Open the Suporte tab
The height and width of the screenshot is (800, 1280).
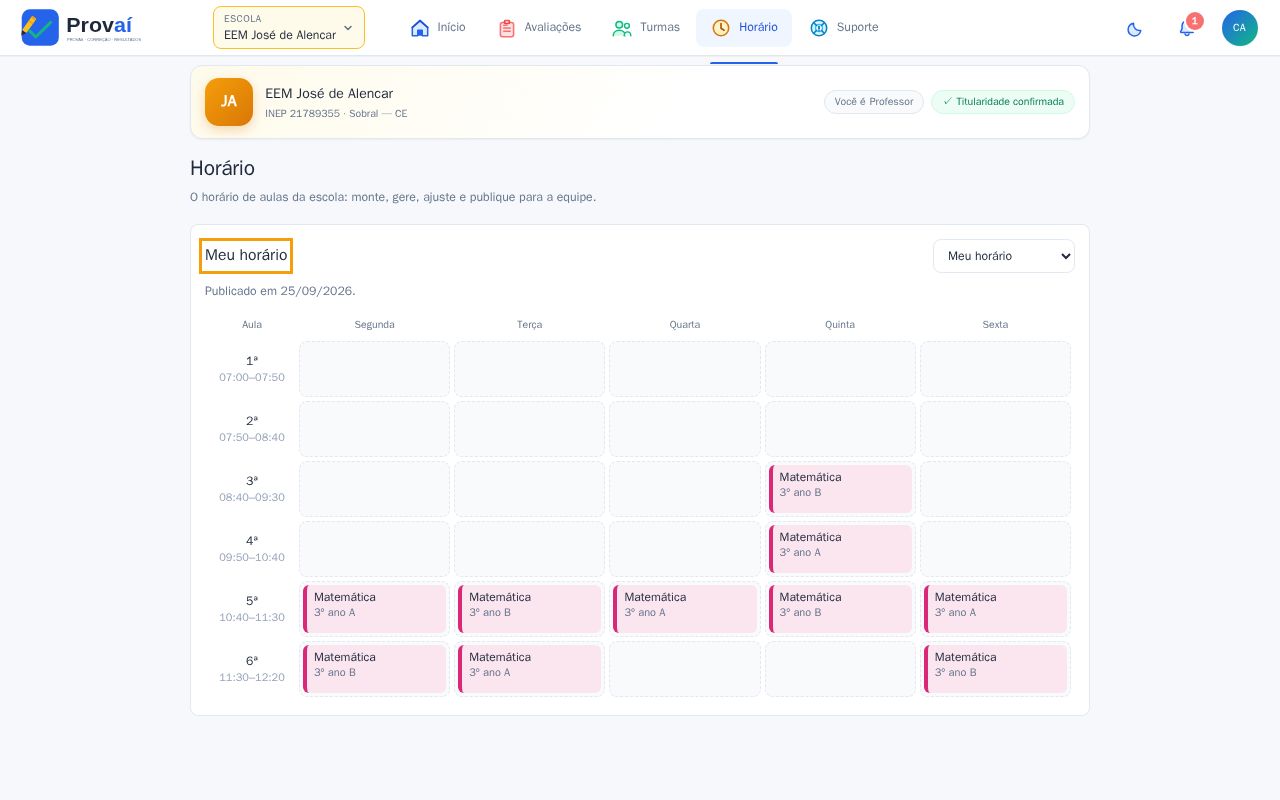(x=844, y=28)
